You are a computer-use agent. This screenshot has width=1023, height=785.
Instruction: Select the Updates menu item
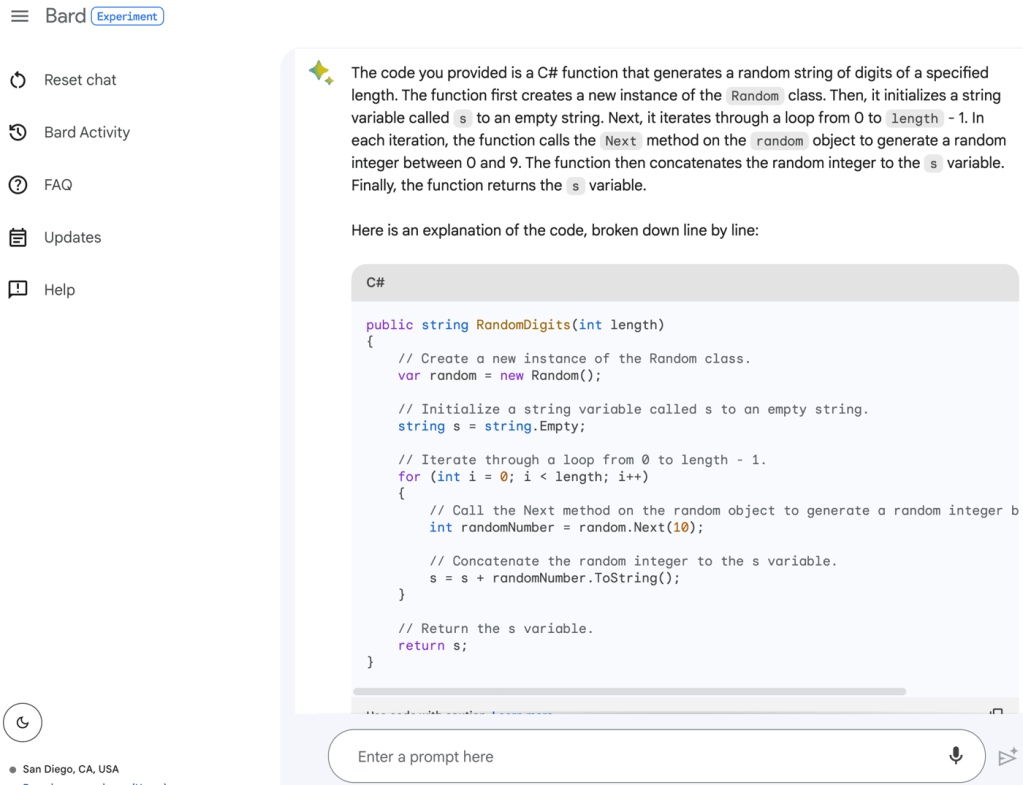pos(73,238)
